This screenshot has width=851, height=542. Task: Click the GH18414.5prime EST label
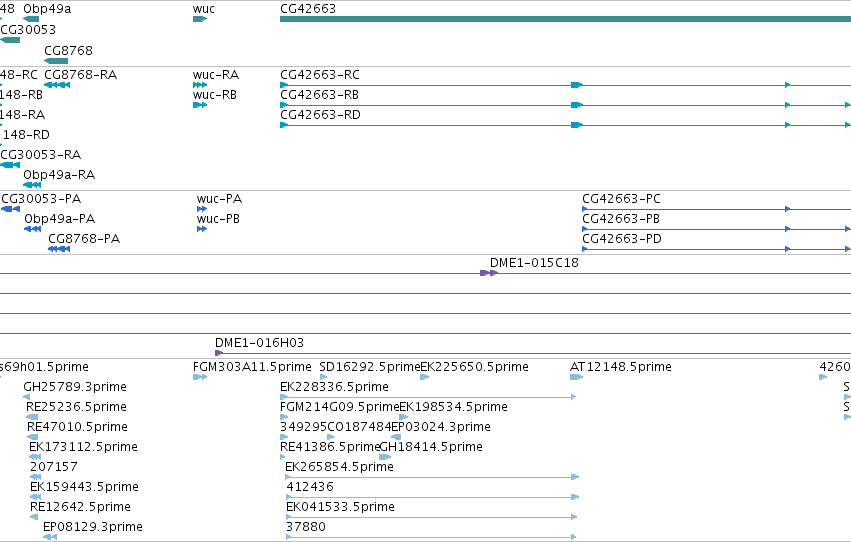tap(431, 447)
